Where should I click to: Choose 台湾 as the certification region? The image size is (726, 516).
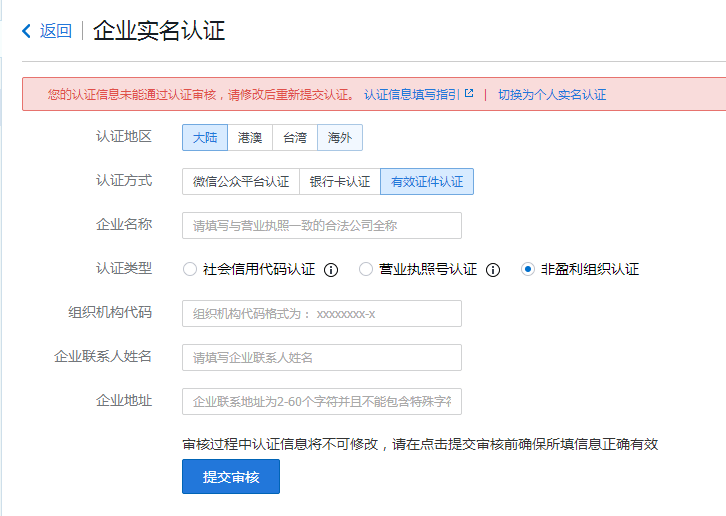click(295, 138)
